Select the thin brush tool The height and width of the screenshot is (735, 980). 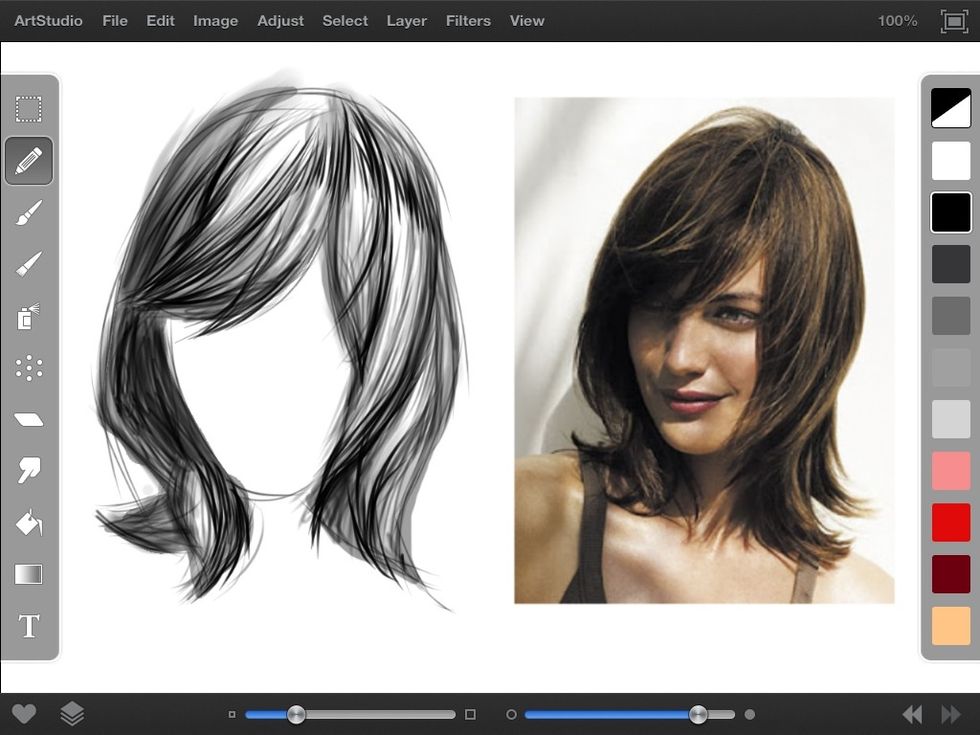coord(29,264)
